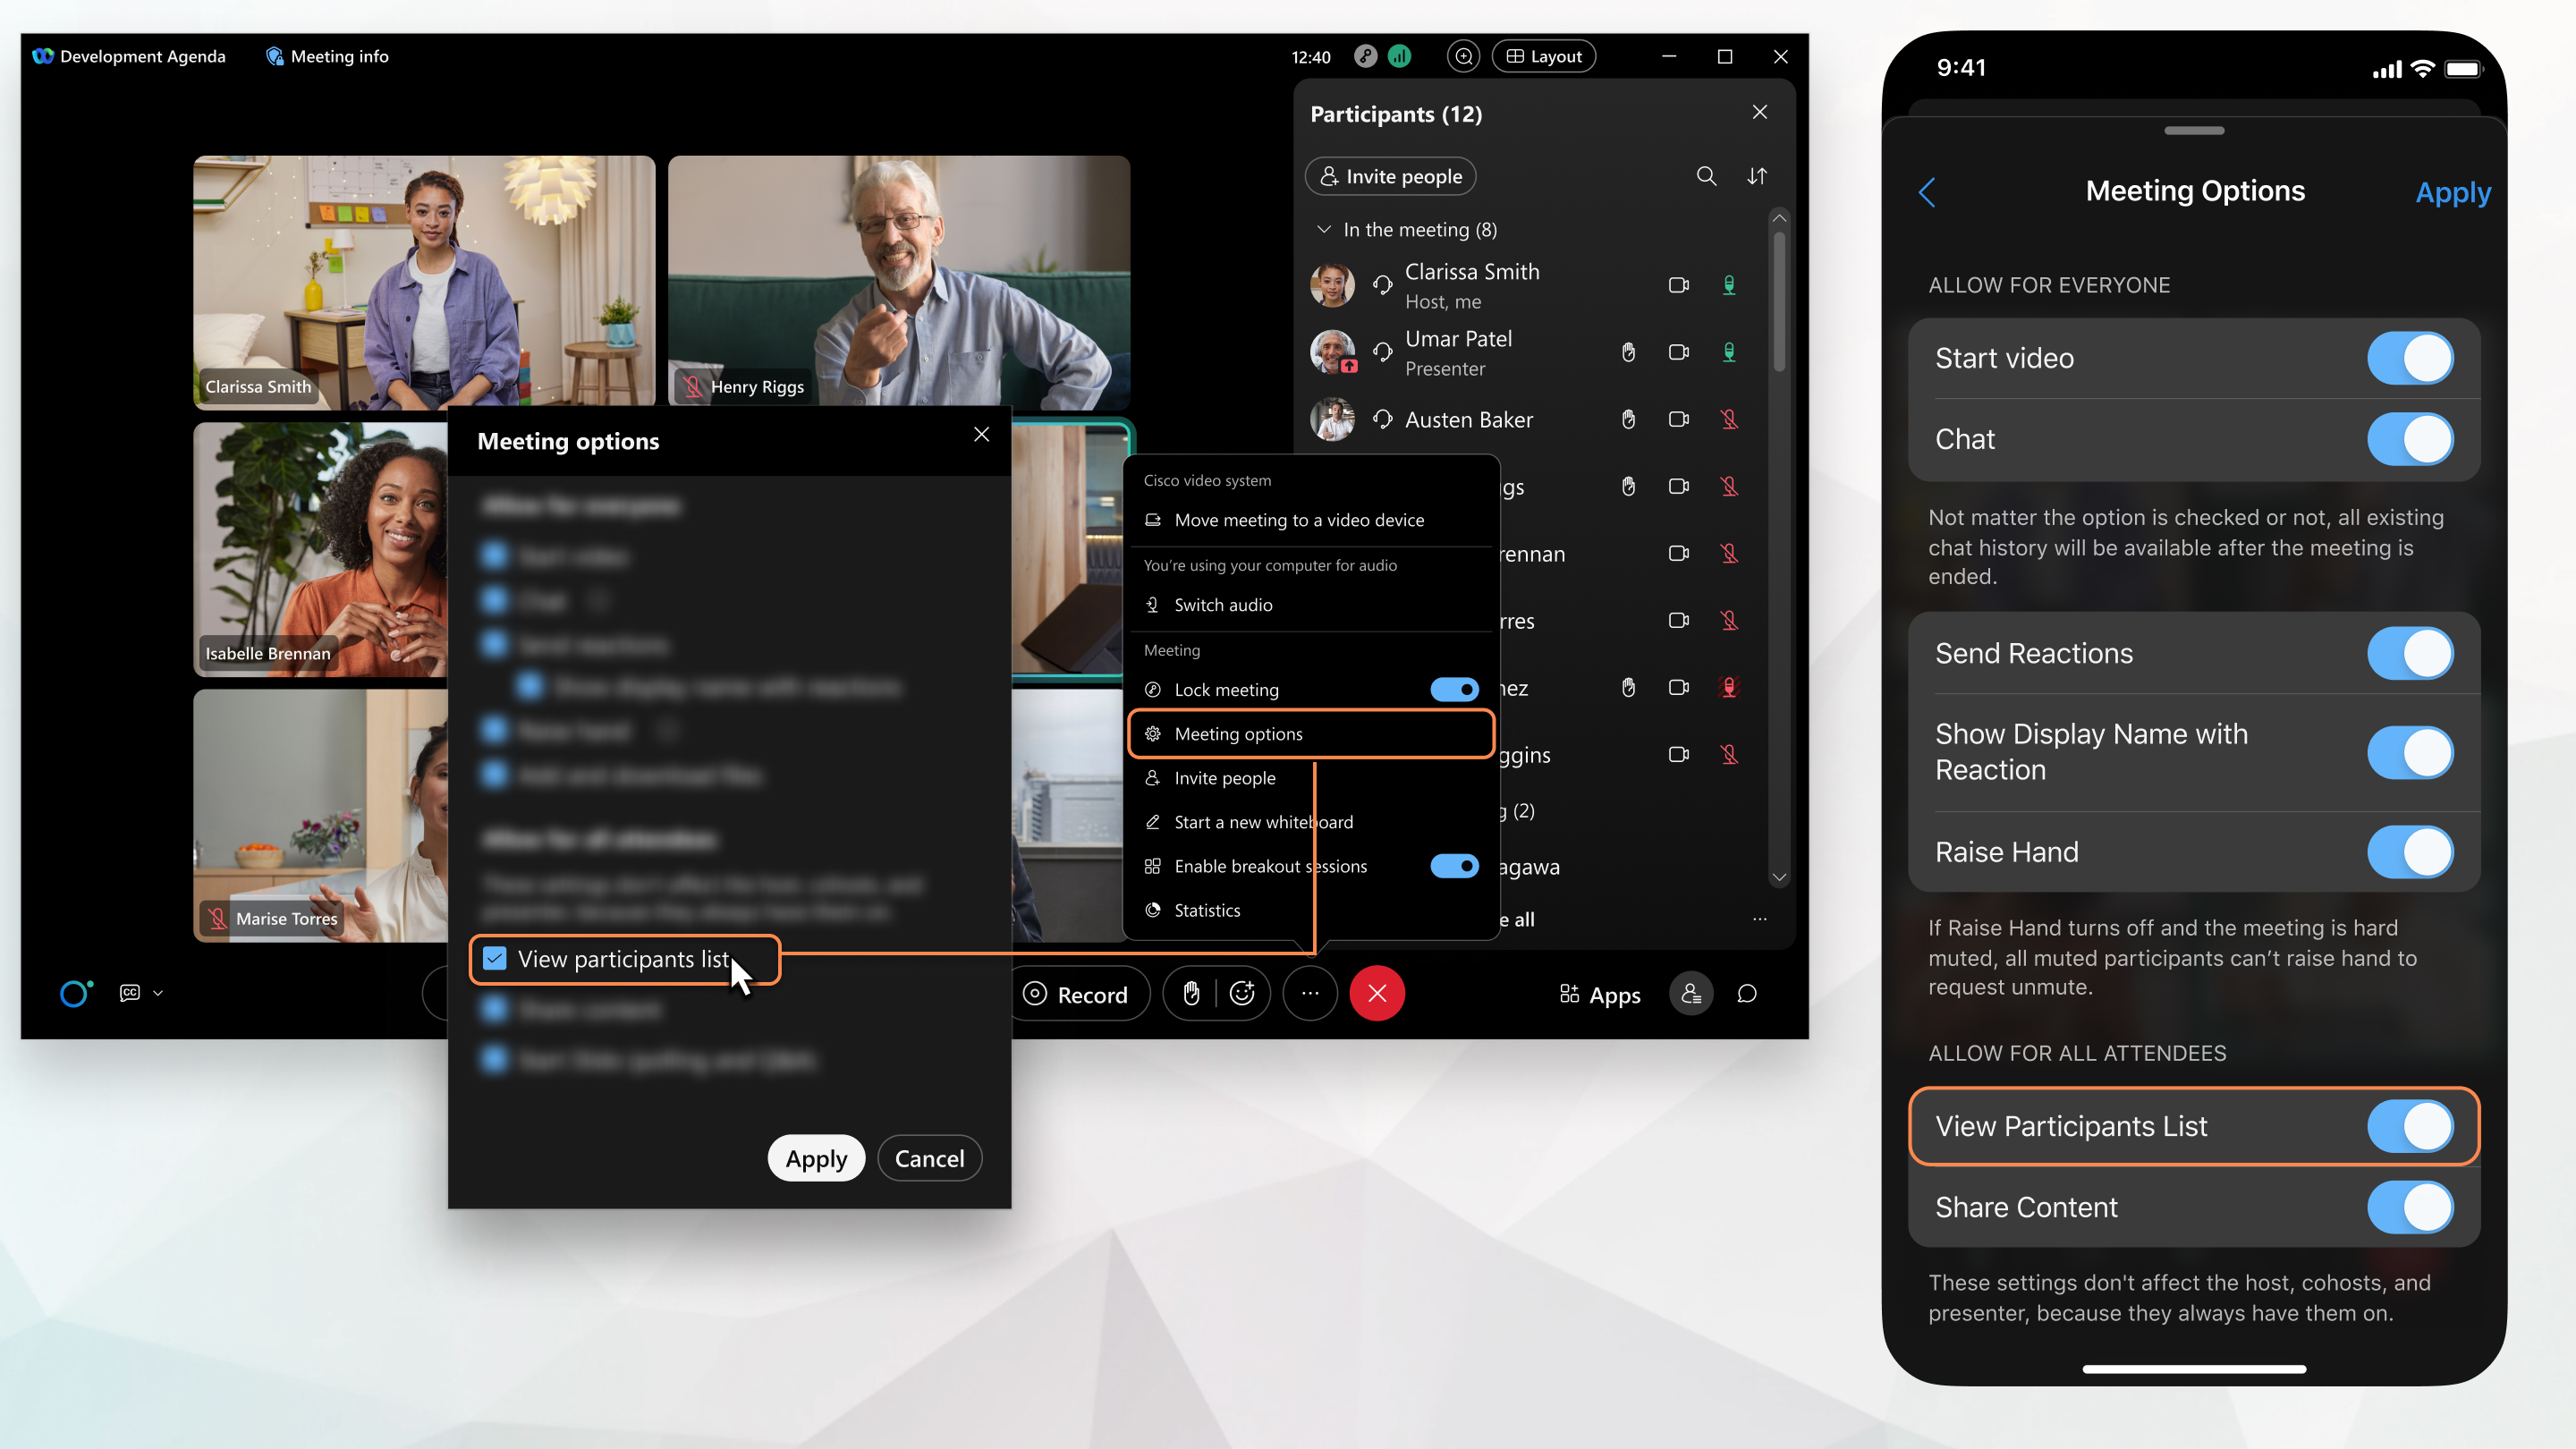Open the Reactions panel icon

[1242, 993]
